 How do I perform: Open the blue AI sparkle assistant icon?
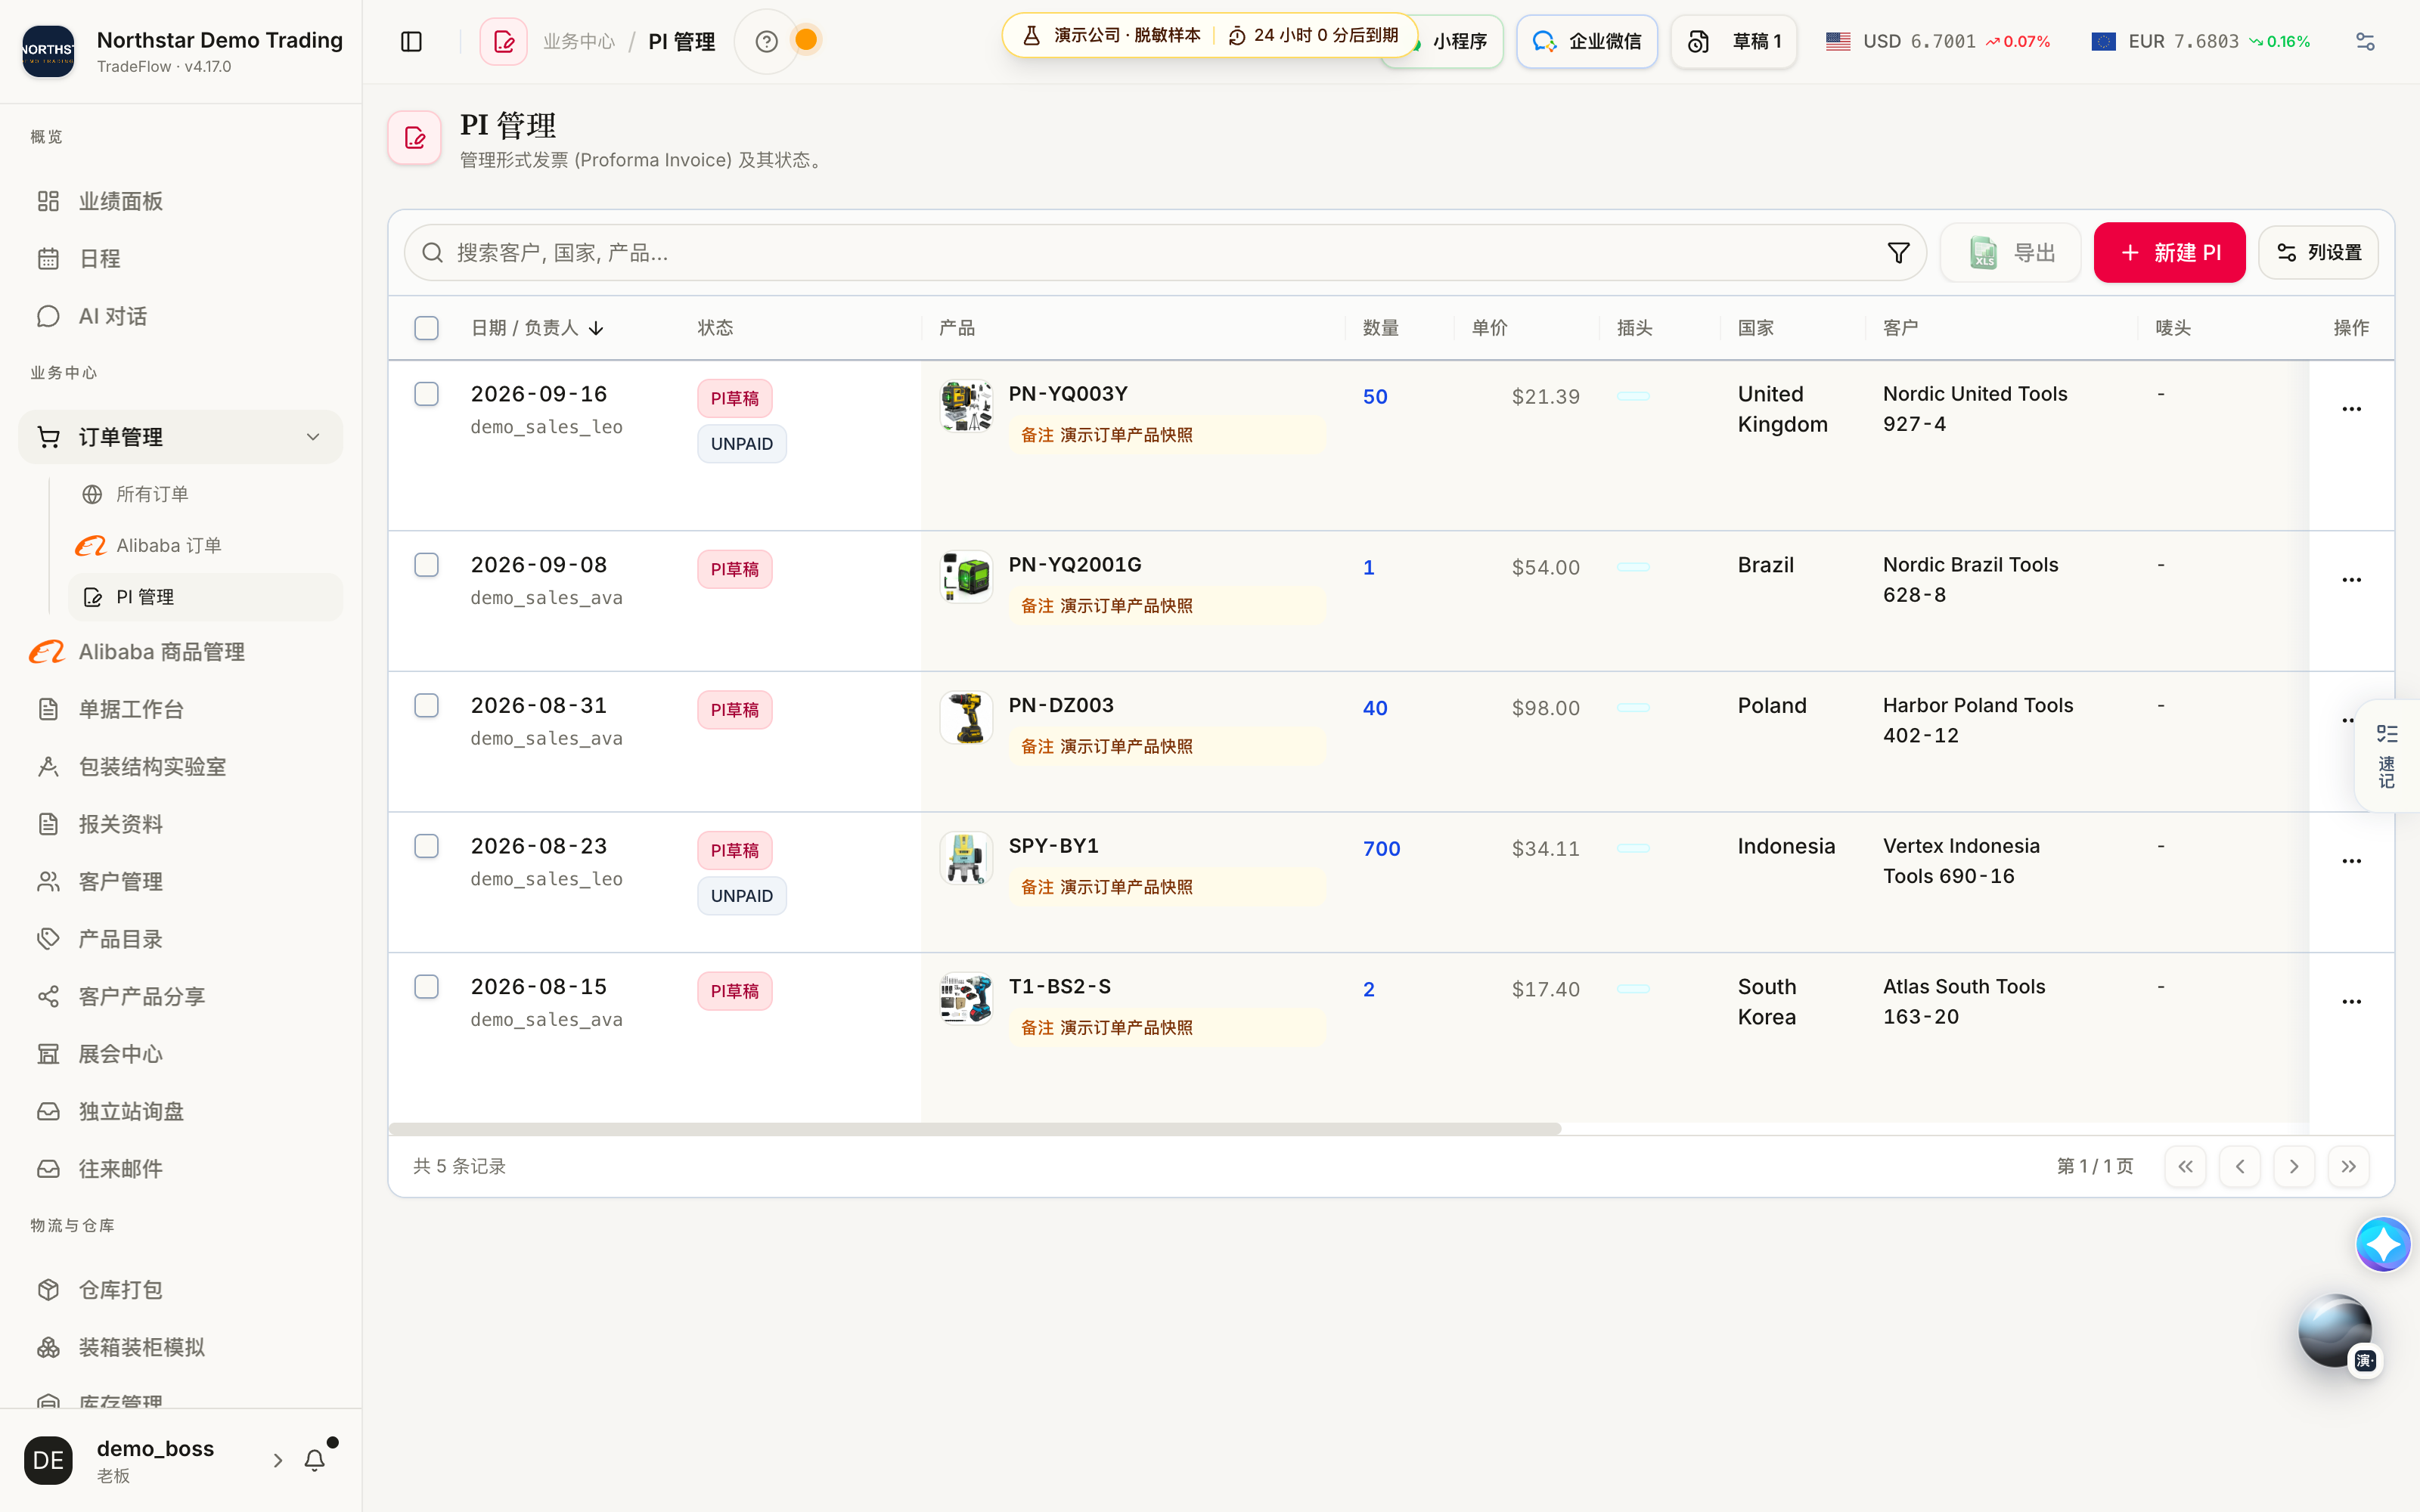pyautogui.click(x=2383, y=1244)
